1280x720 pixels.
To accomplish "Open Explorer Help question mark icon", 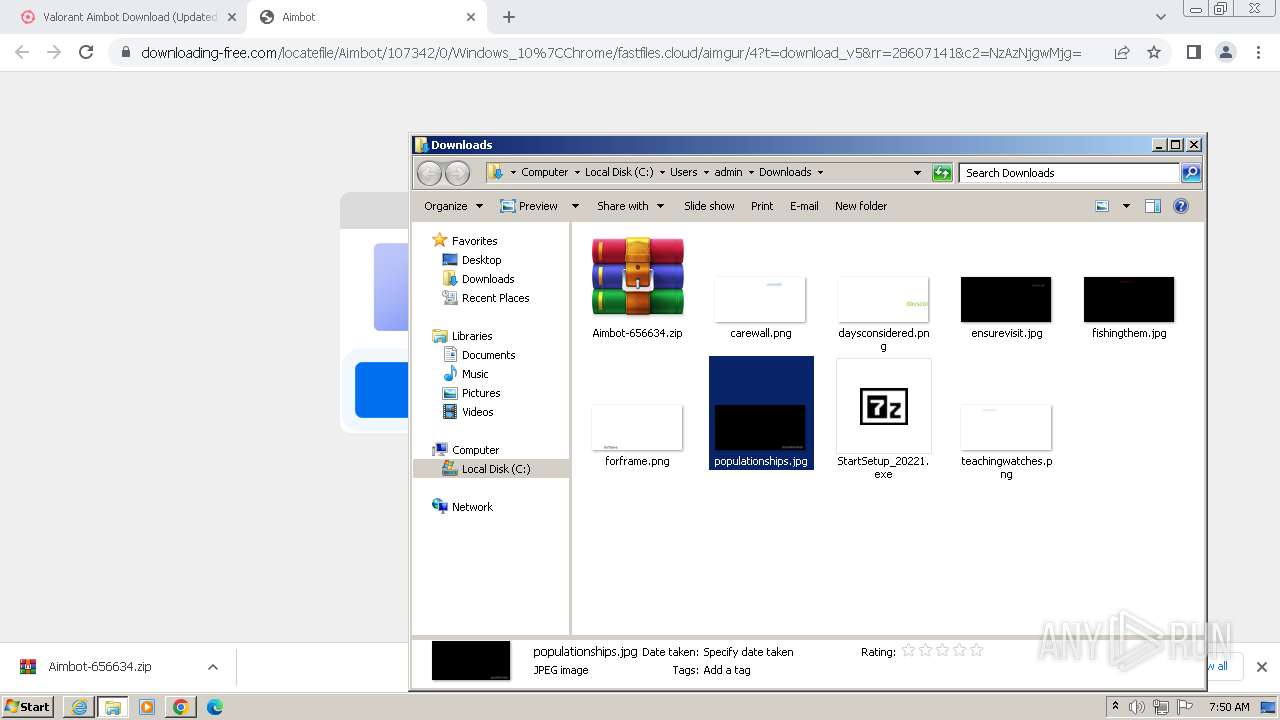I will pos(1181,206).
